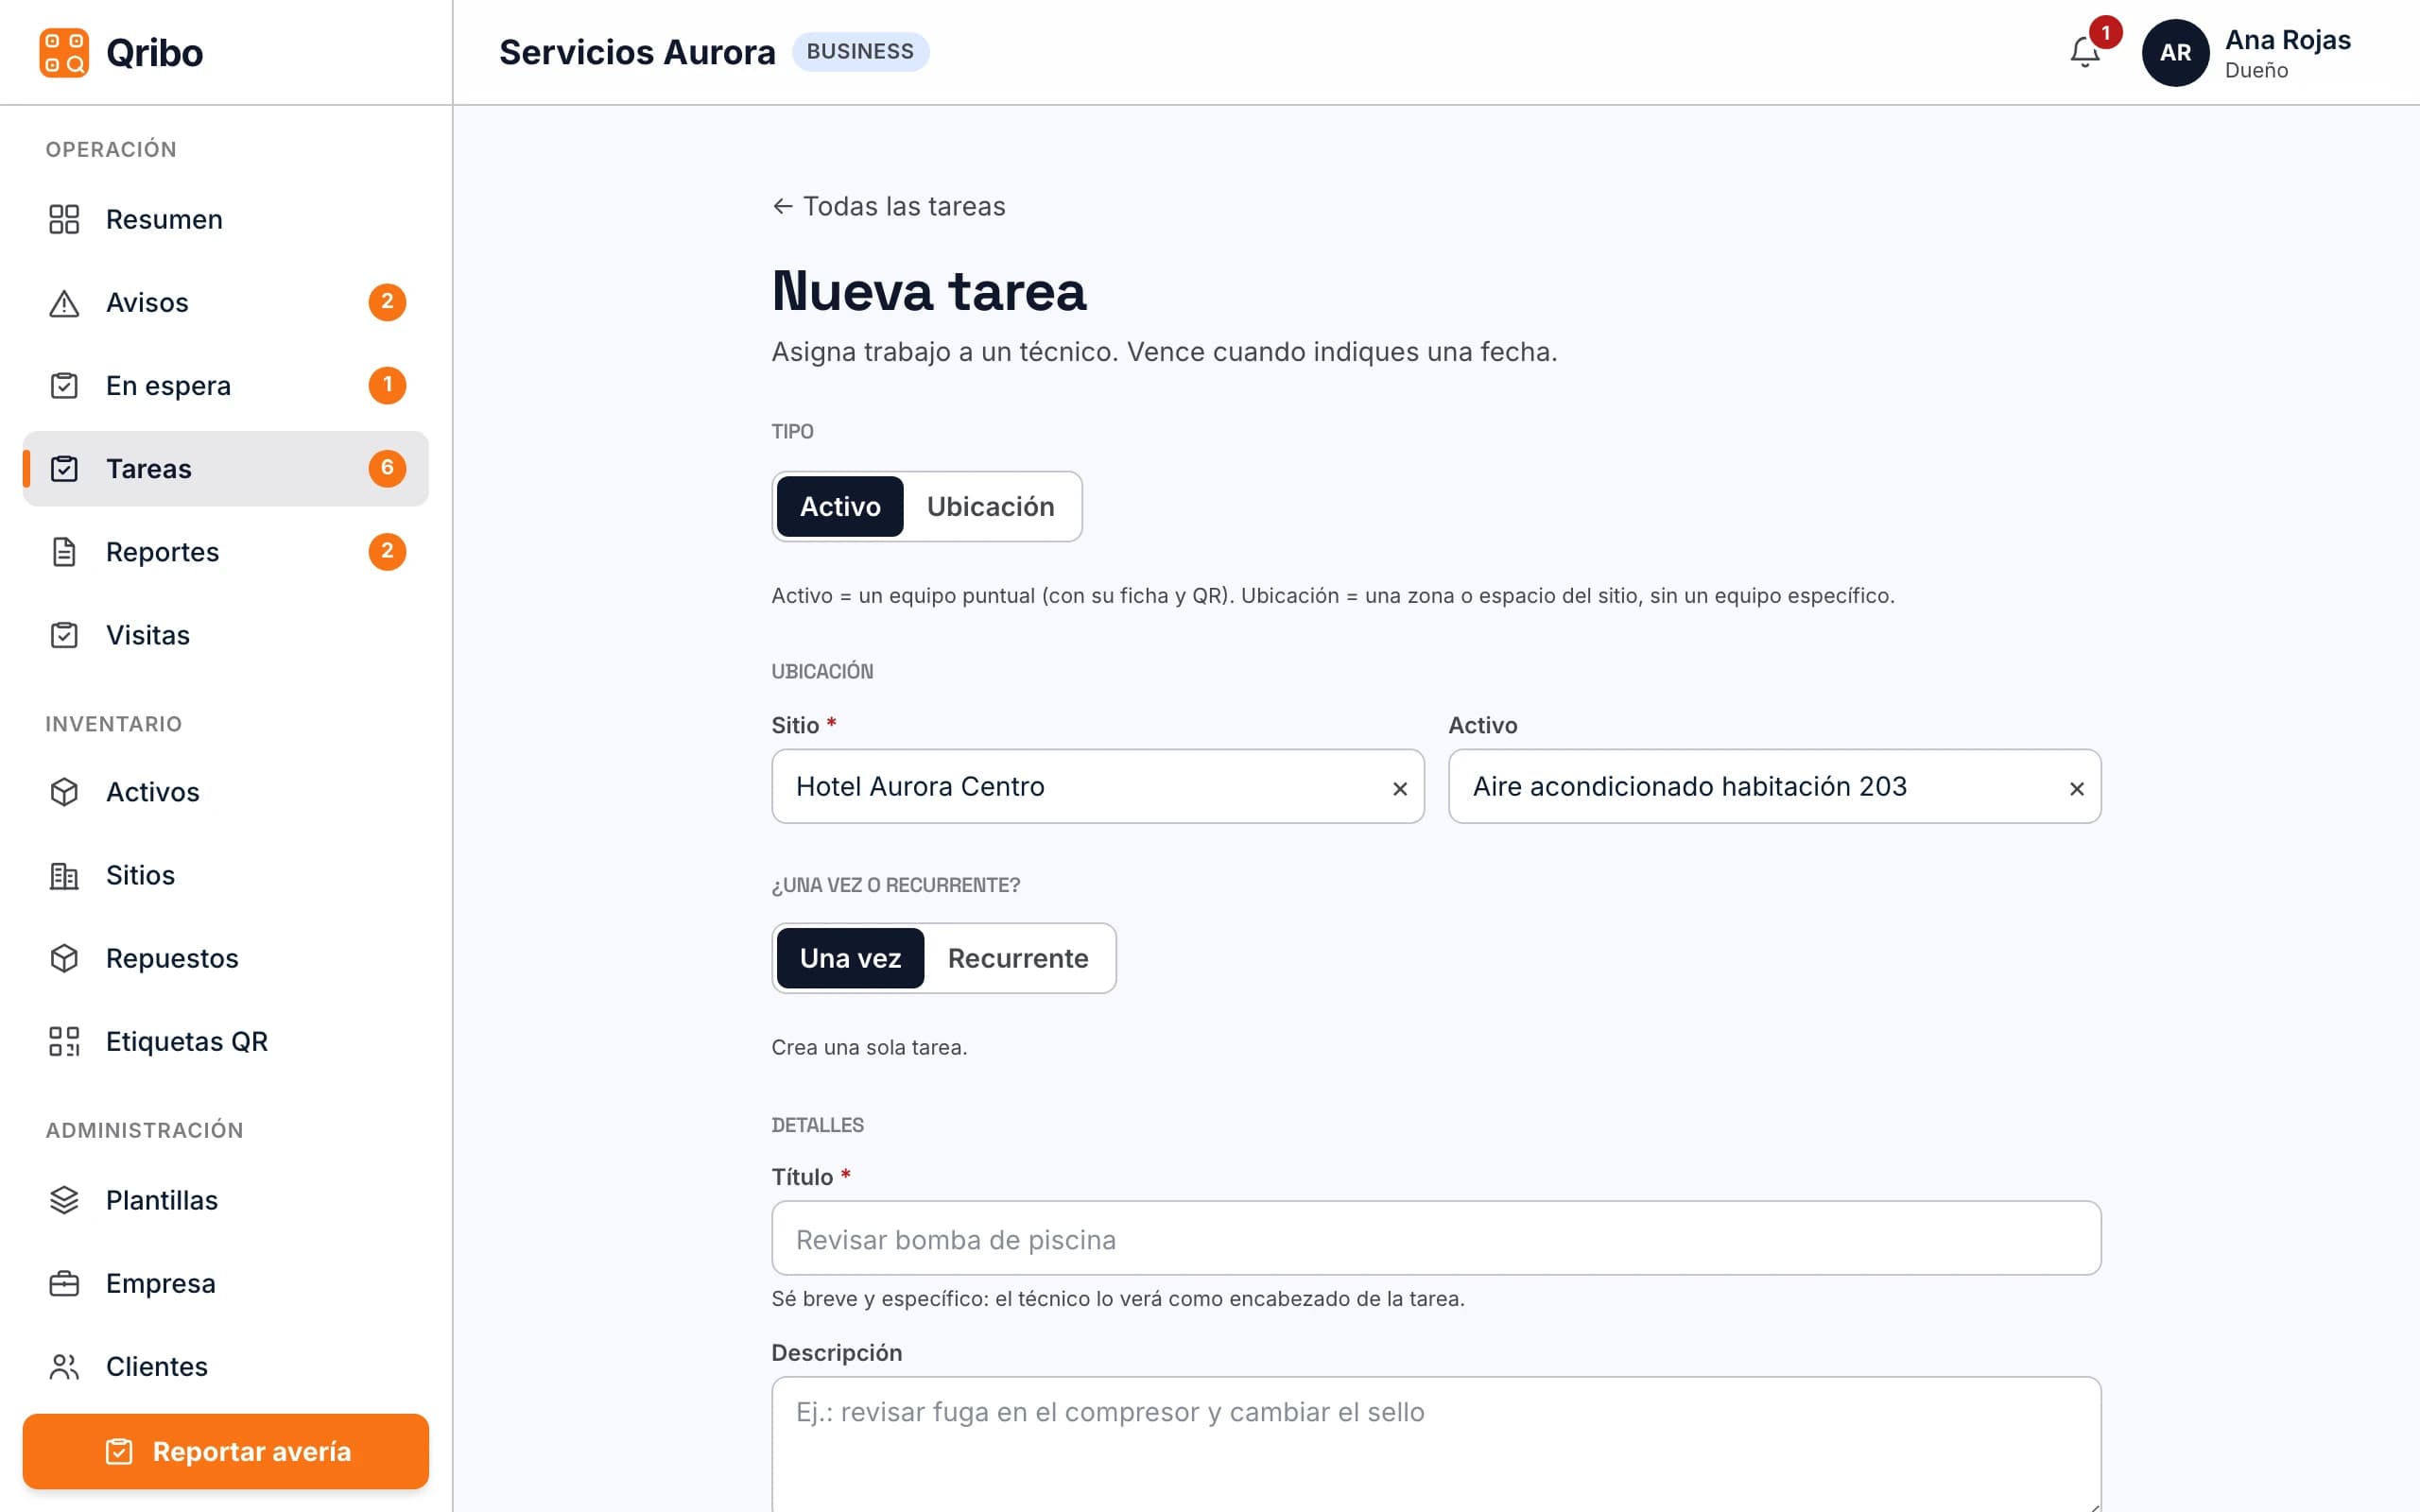Go back to Todas las tareas
Screen dimensions: 2420x1512
click(889, 206)
